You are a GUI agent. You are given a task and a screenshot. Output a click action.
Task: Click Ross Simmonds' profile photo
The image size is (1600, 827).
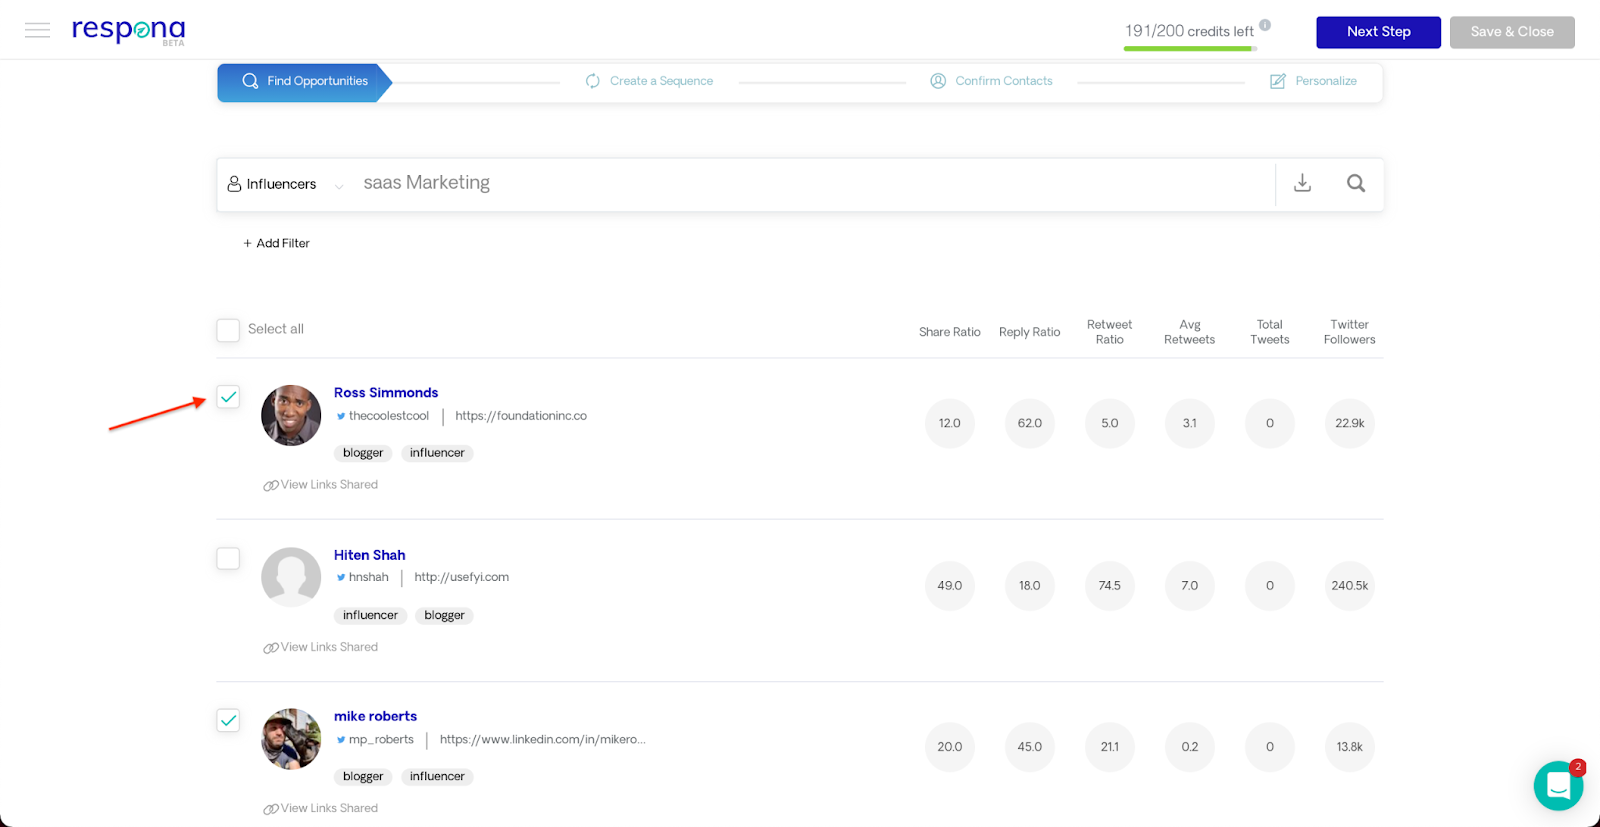(x=291, y=415)
